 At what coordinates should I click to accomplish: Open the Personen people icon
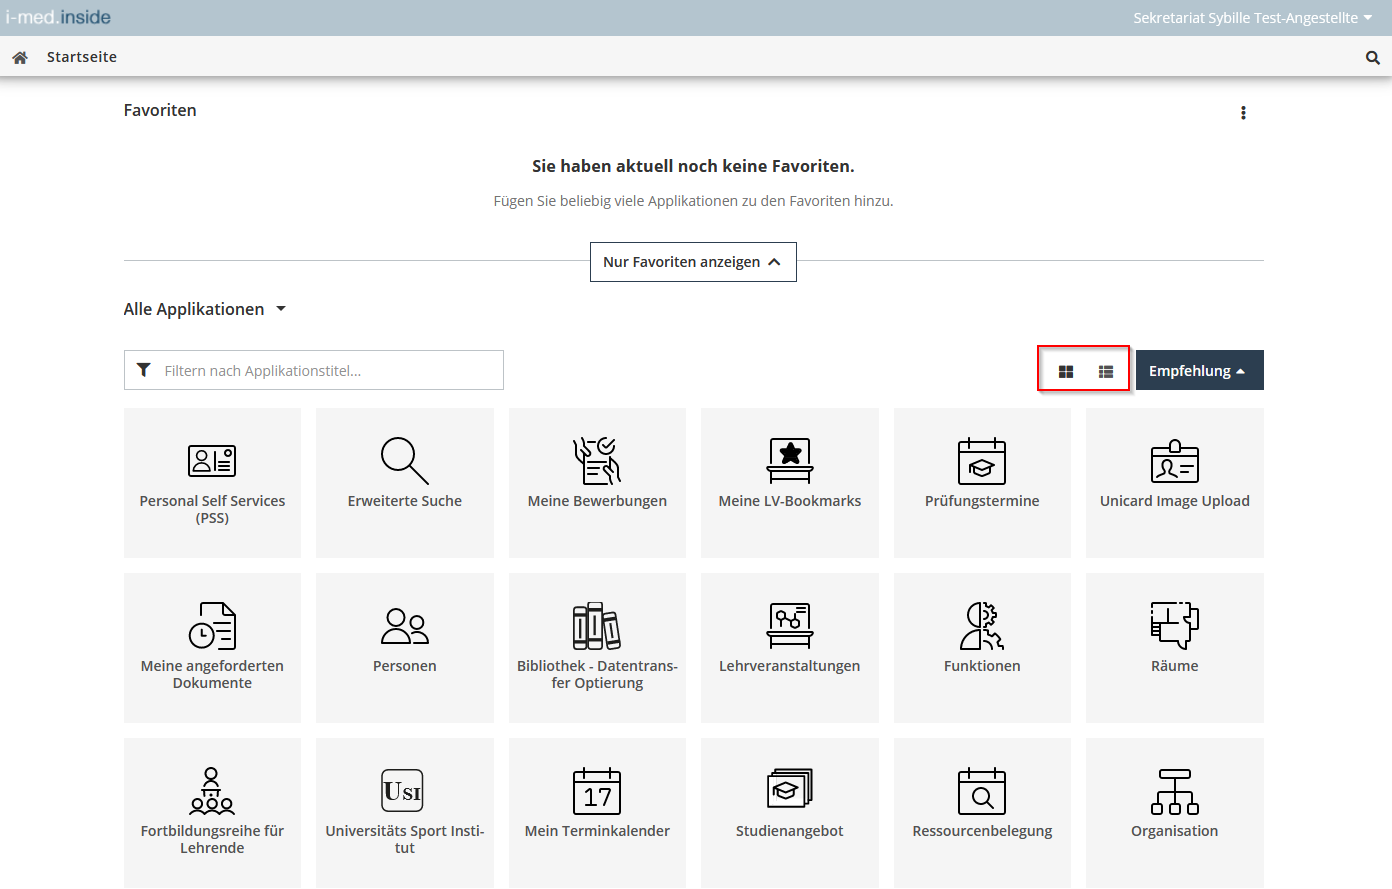pyautogui.click(x=405, y=626)
